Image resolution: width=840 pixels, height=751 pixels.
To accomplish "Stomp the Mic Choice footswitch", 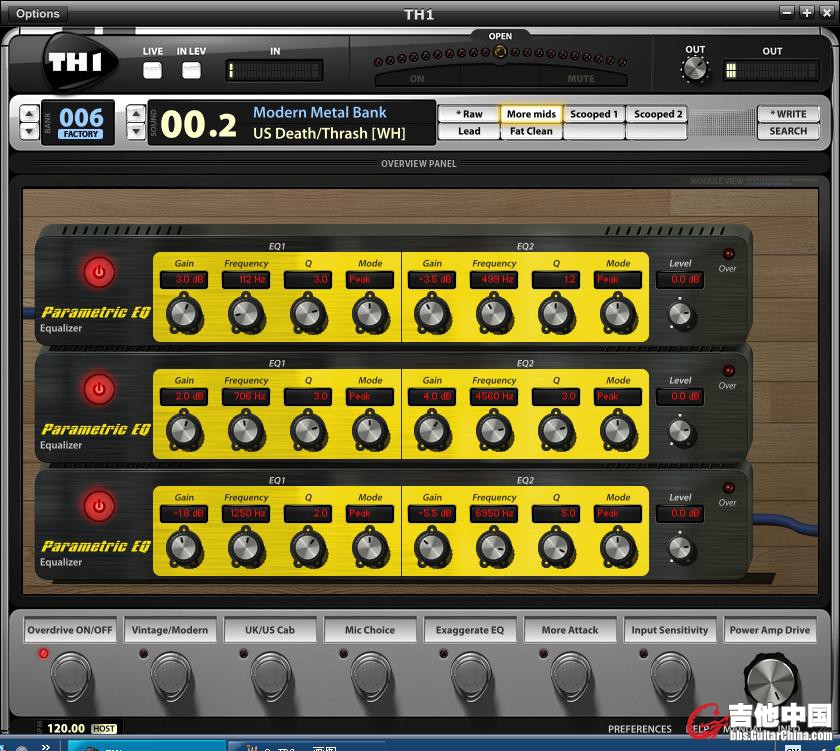I will coord(371,677).
